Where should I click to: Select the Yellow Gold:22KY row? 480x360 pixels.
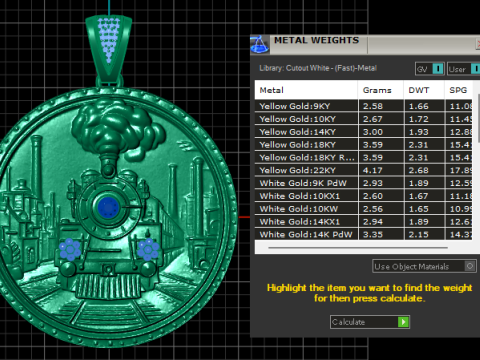click(363, 170)
